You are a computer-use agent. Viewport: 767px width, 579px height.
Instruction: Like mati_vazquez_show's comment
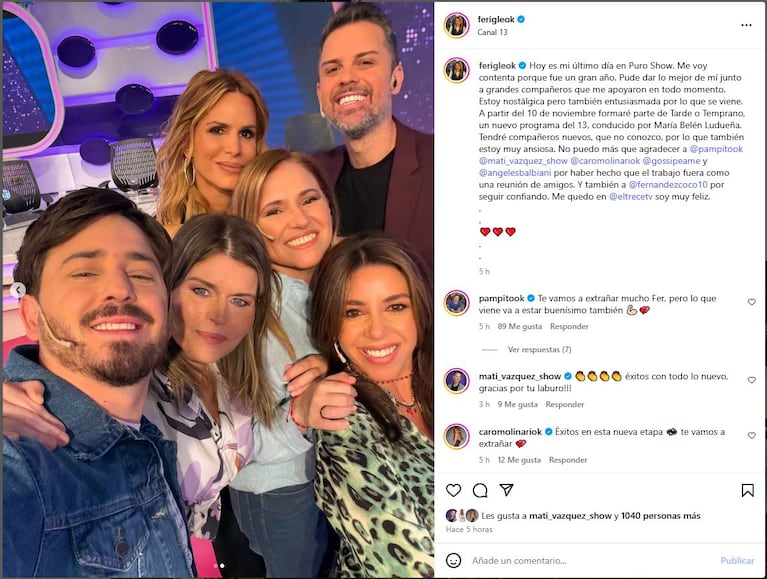[751, 380]
